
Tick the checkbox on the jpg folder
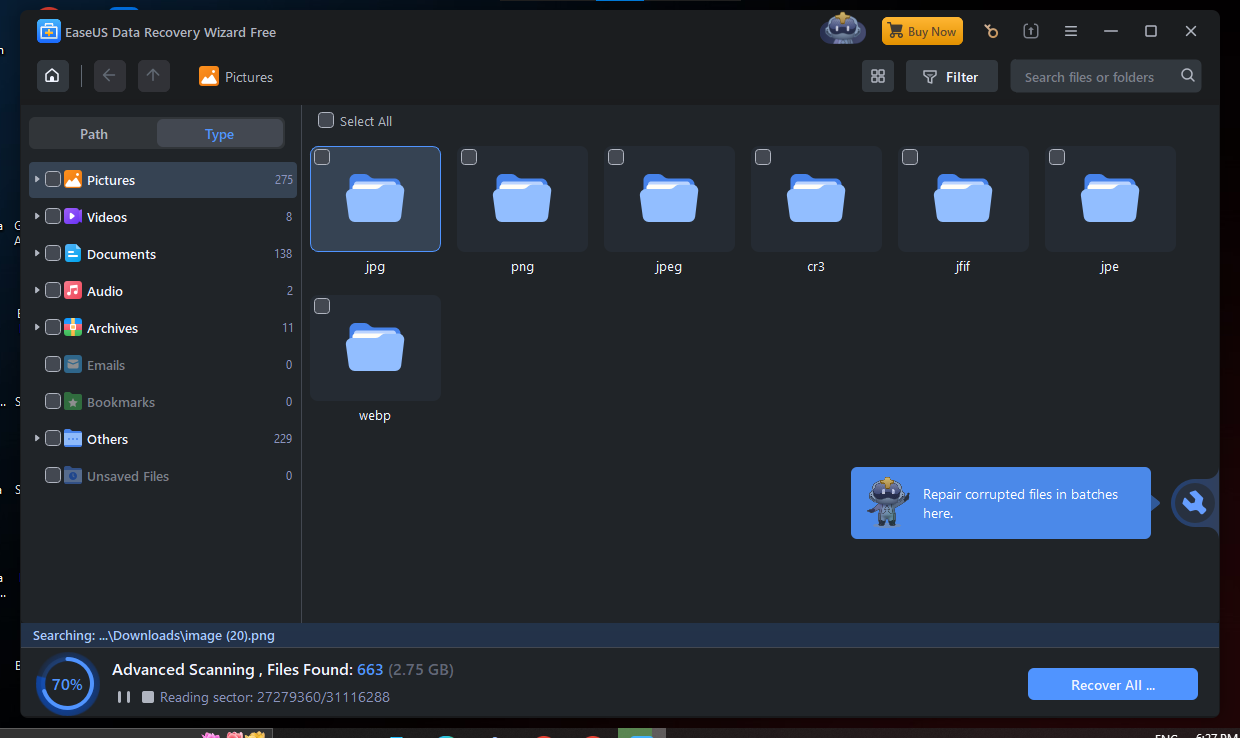[x=322, y=157]
